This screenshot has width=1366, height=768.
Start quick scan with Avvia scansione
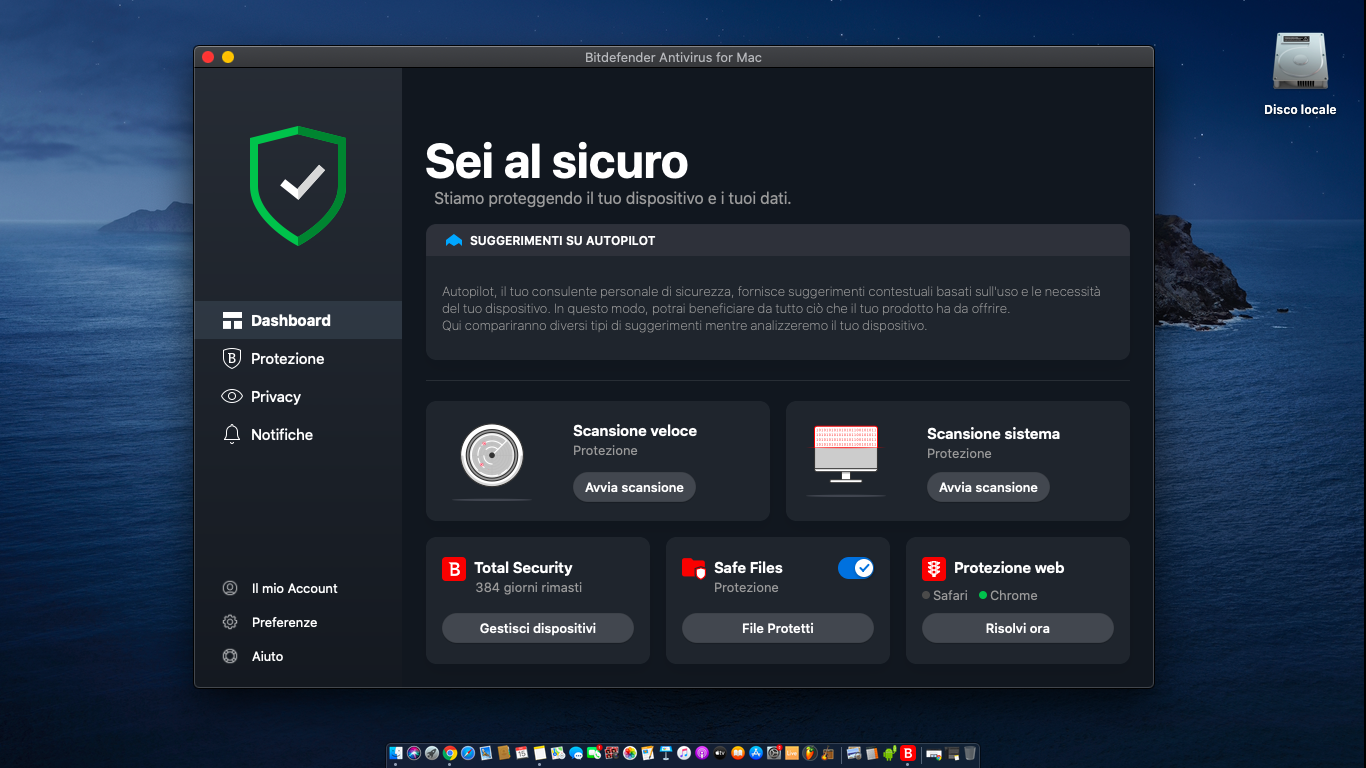[x=634, y=487]
